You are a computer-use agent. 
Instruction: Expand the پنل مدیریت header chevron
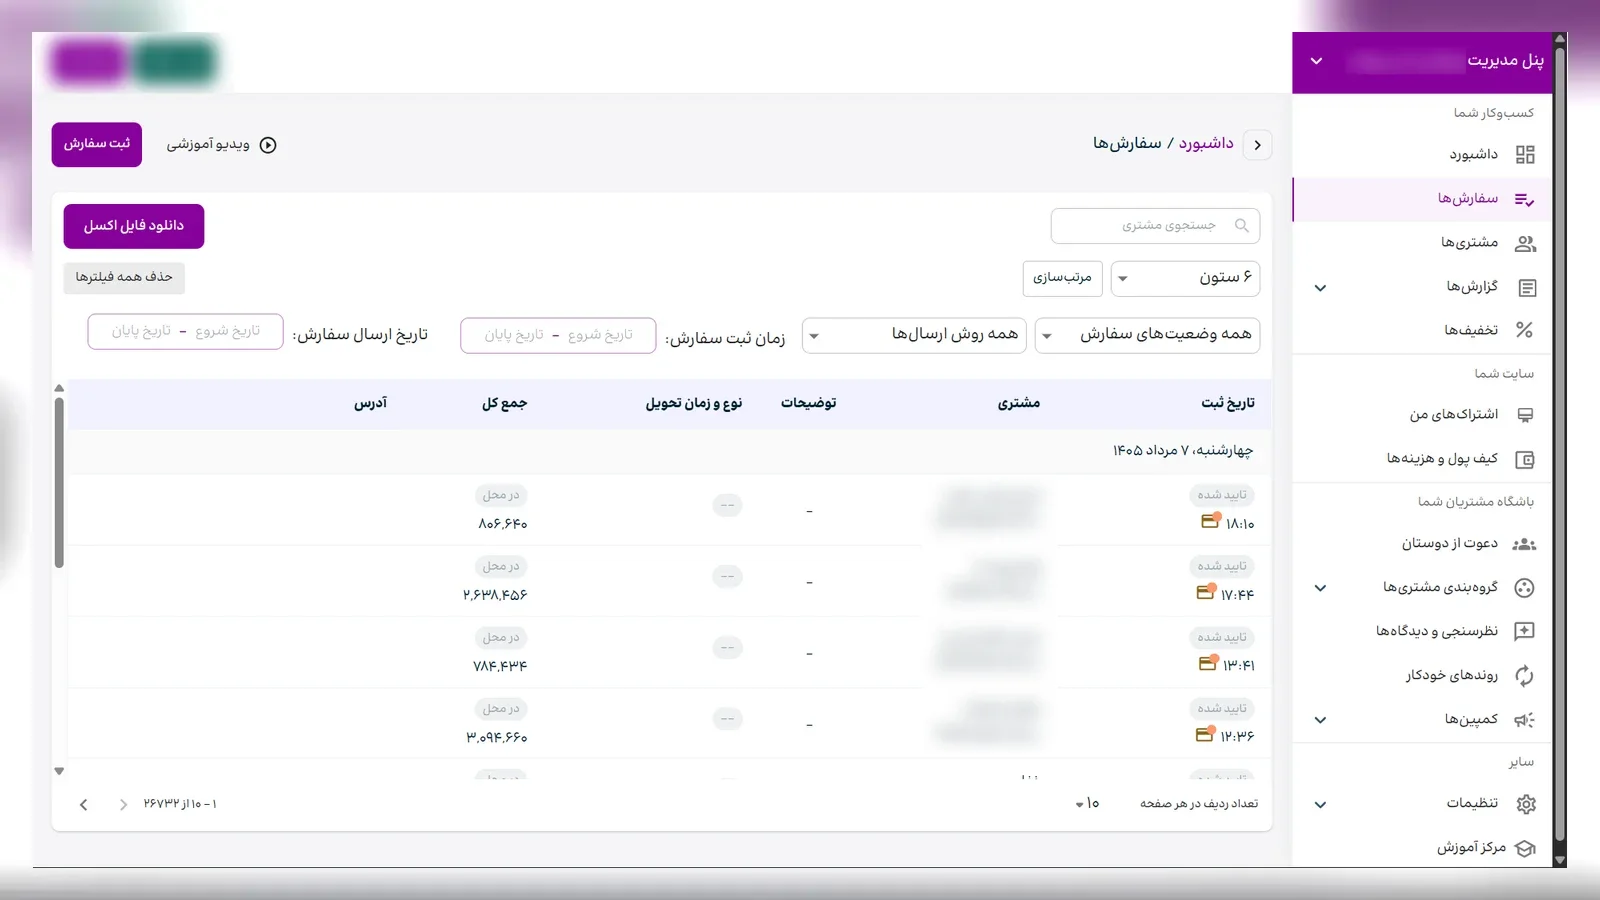[x=1316, y=61]
